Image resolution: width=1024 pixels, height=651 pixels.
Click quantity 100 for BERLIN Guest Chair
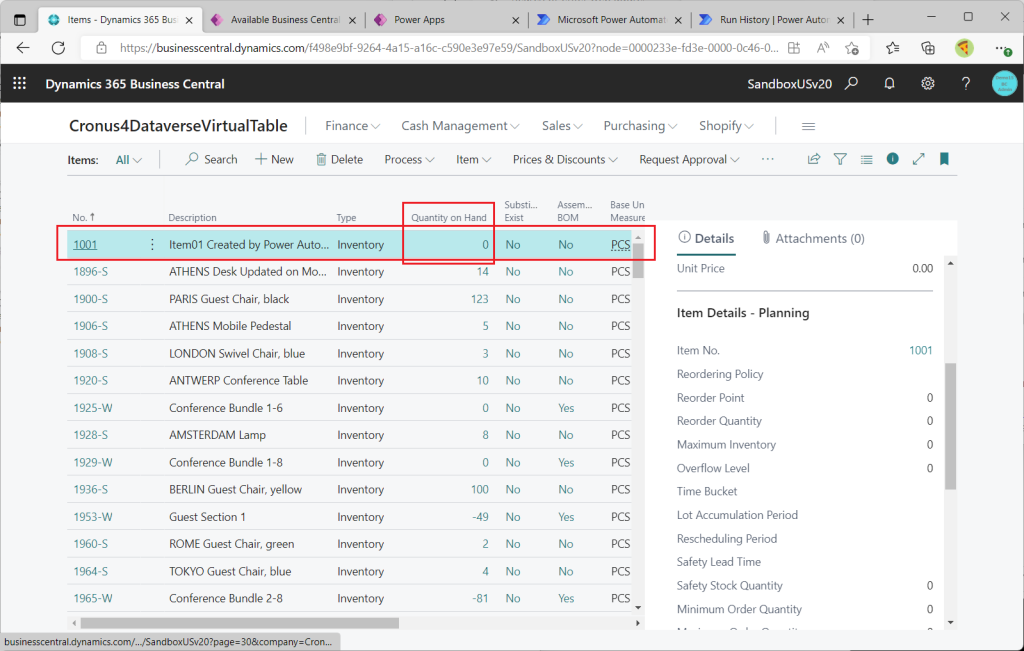tap(480, 490)
